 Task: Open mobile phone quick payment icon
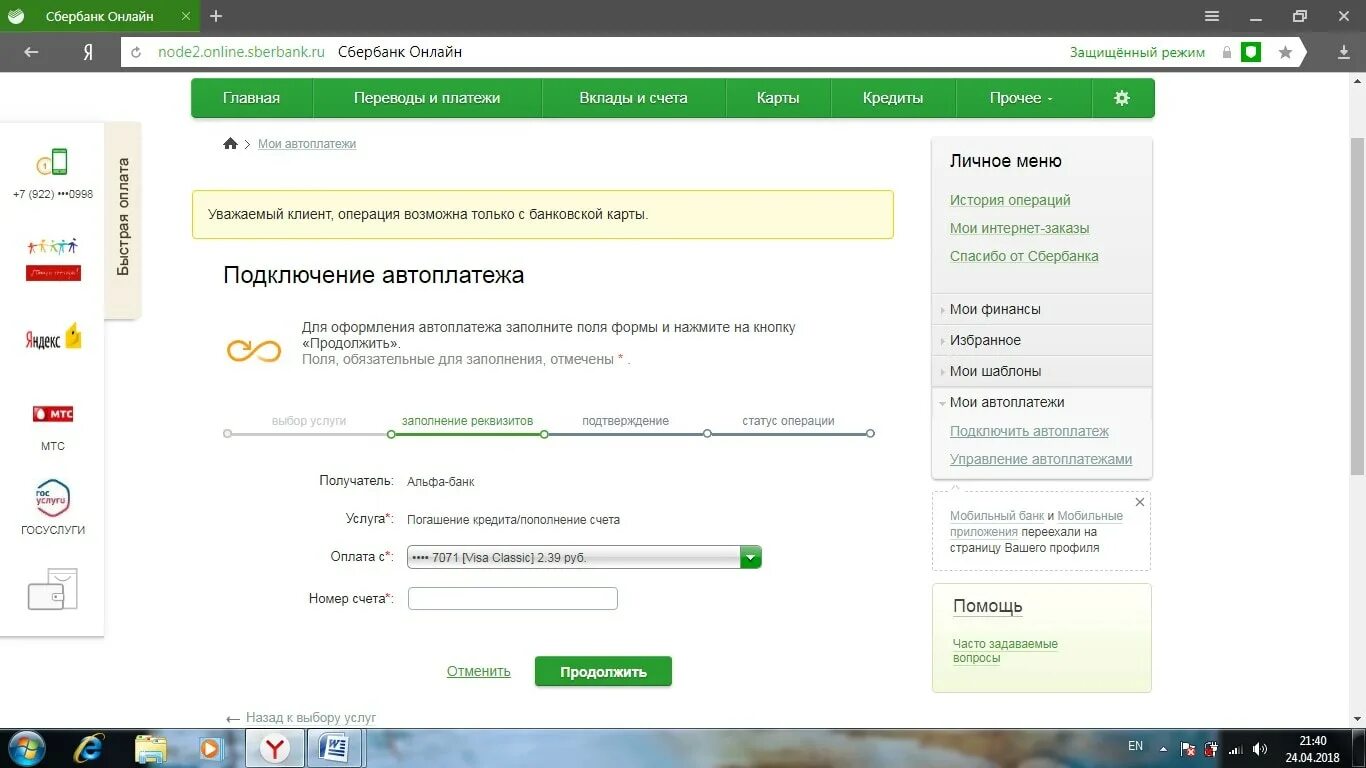coord(52,162)
